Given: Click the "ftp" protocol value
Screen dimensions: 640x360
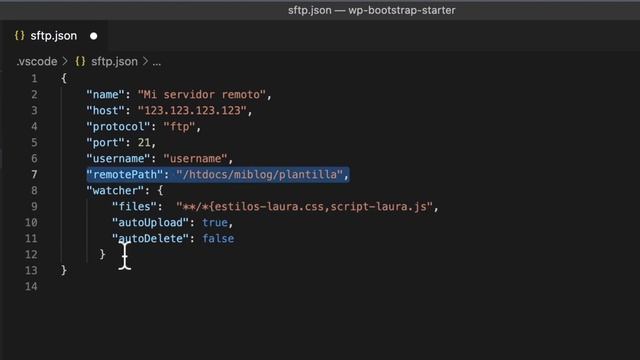Looking at the screenshot, I should (180, 127).
